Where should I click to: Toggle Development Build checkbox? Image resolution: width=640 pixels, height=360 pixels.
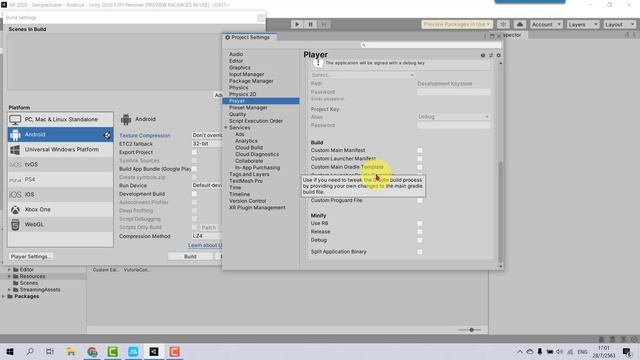[194, 194]
